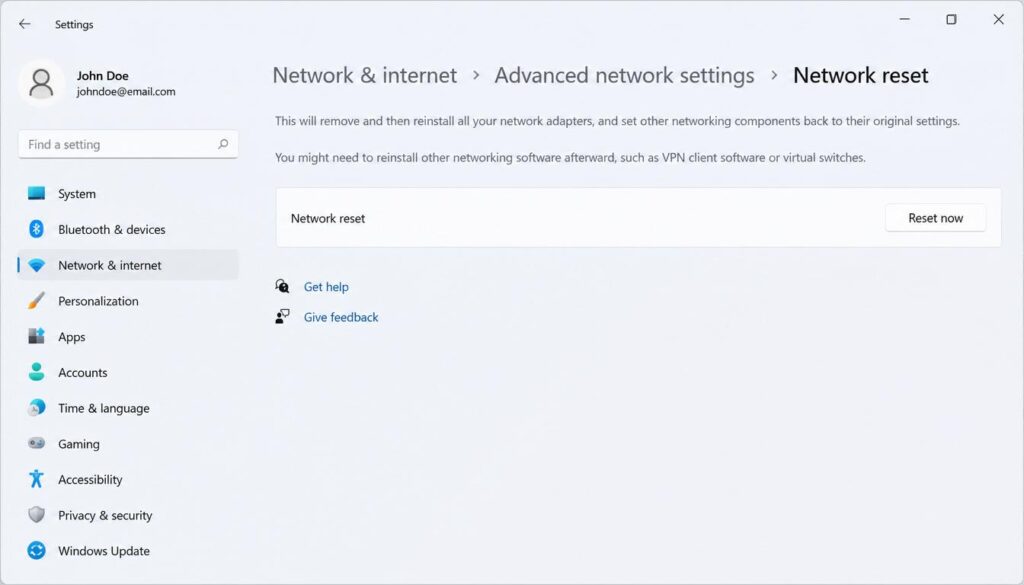Image resolution: width=1024 pixels, height=585 pixels.
Task: Open System settings category
Action: click(128, 194)
